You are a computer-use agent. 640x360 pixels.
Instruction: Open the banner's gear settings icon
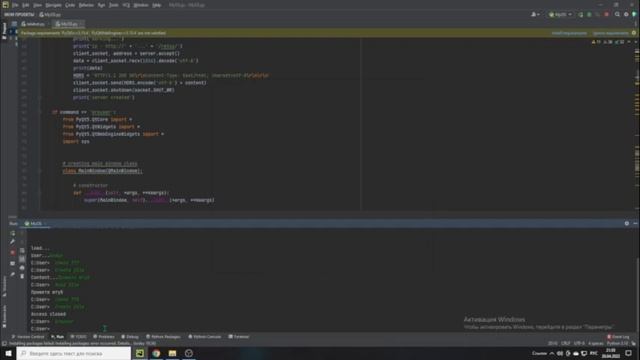[634, 33]
